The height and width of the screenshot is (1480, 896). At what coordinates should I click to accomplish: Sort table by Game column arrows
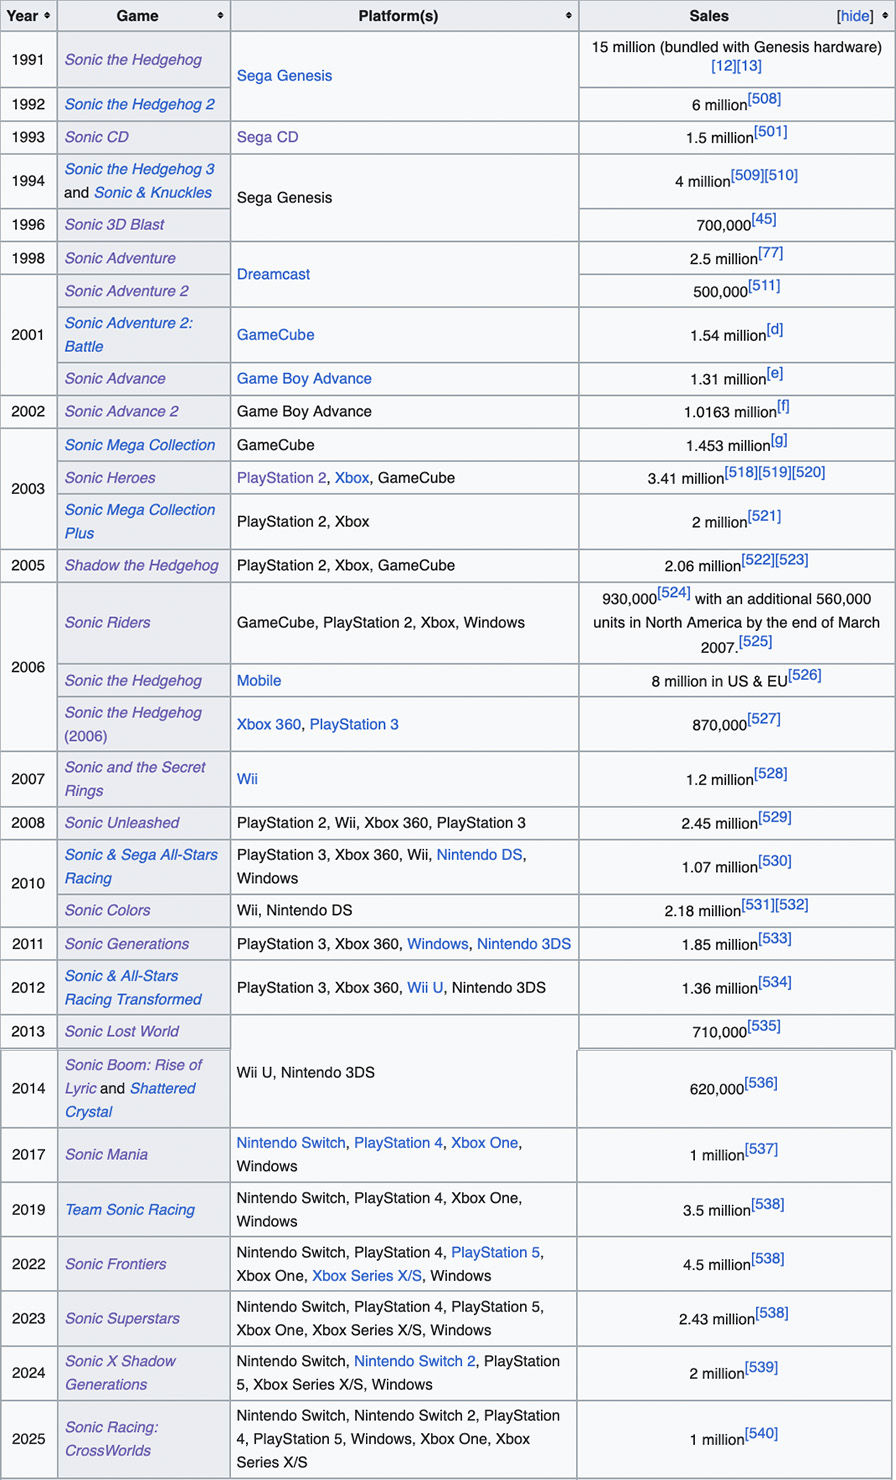click(x=220, y=16)
